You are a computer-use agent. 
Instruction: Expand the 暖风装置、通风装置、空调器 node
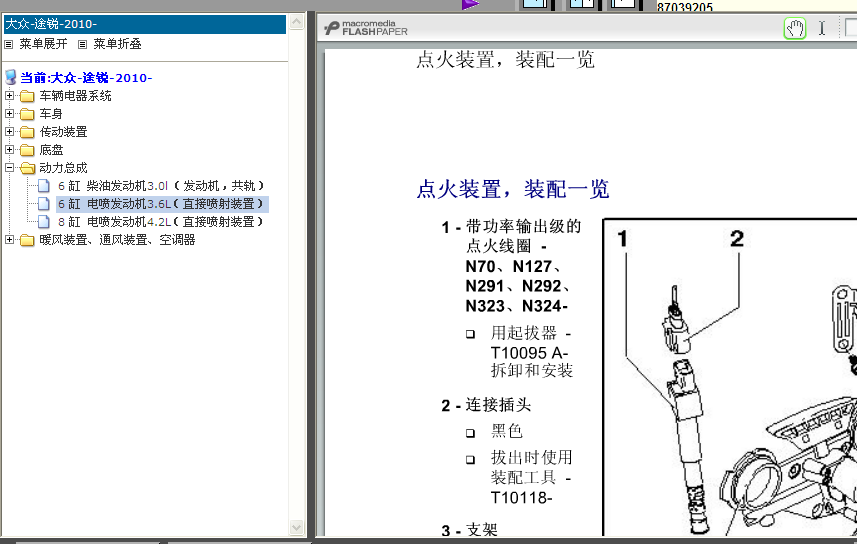pyautogui.click(x=9, y=239)
